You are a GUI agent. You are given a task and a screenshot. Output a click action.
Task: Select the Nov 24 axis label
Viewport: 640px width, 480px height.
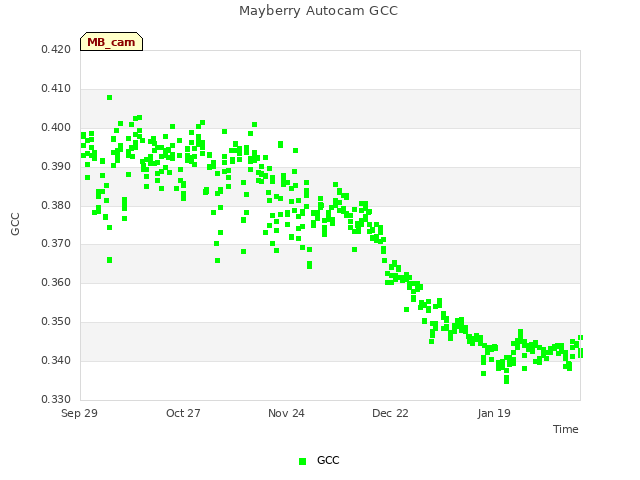pyautogui.click(x=286, y=413)
